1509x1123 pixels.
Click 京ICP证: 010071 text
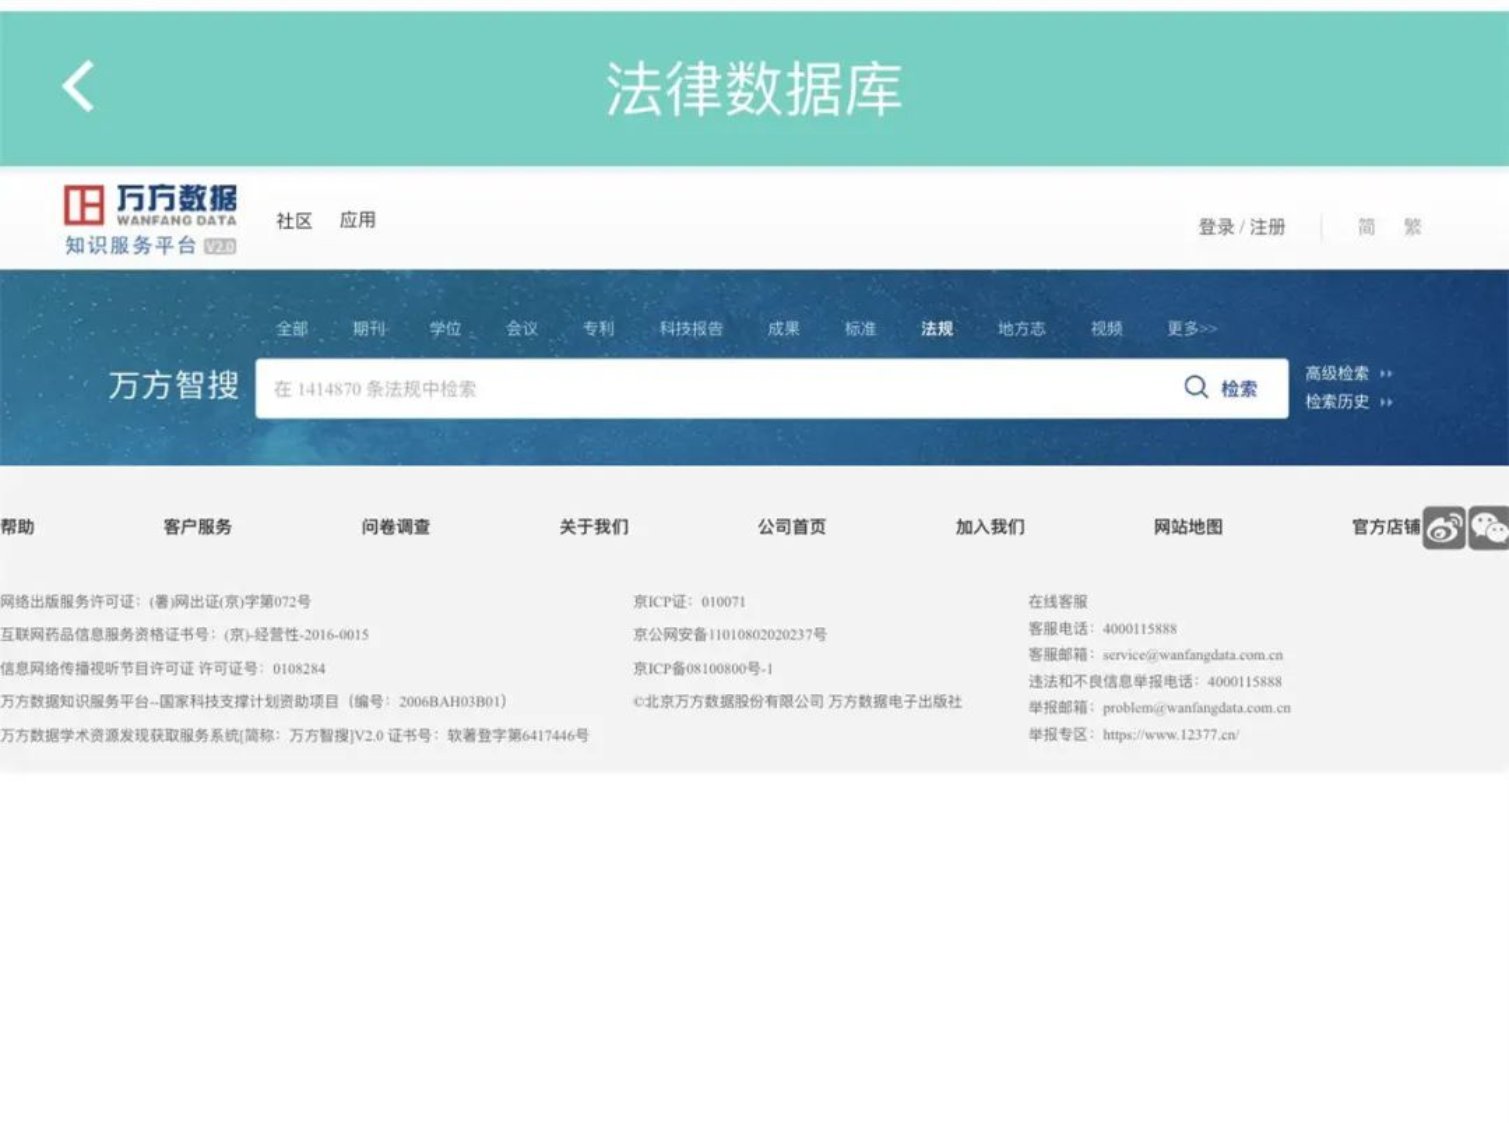click(x=689, y=602)
